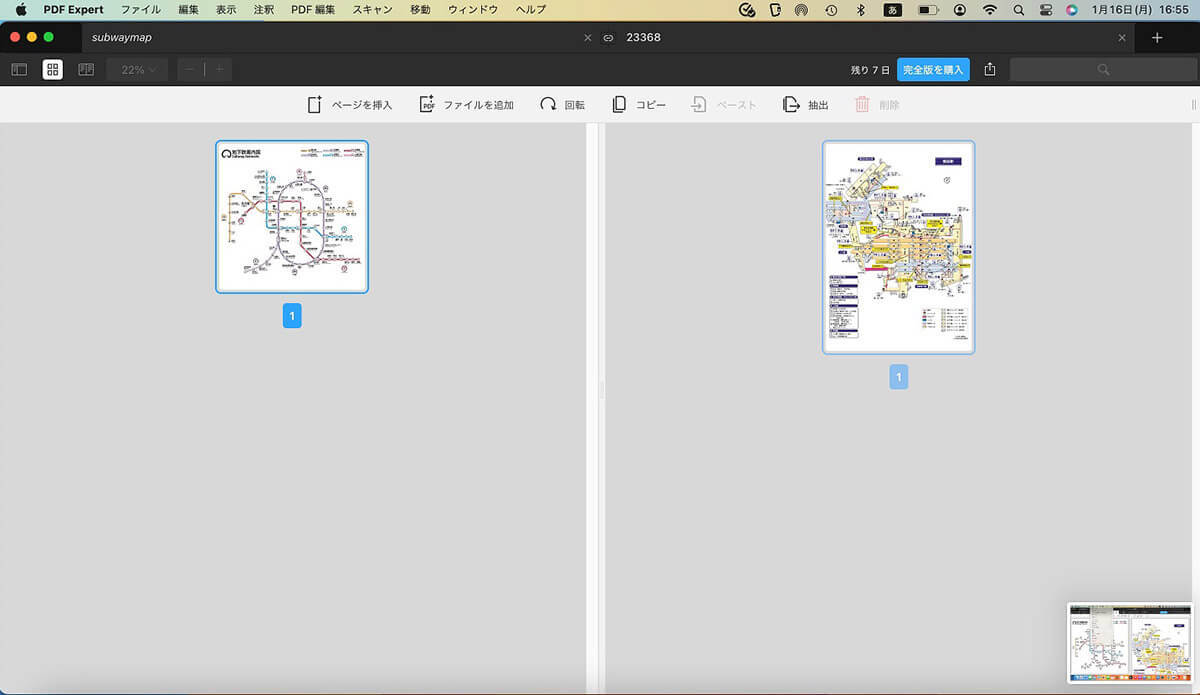
Task: Click the link icon beside the 23368 tab
Action: click(607, 38)
